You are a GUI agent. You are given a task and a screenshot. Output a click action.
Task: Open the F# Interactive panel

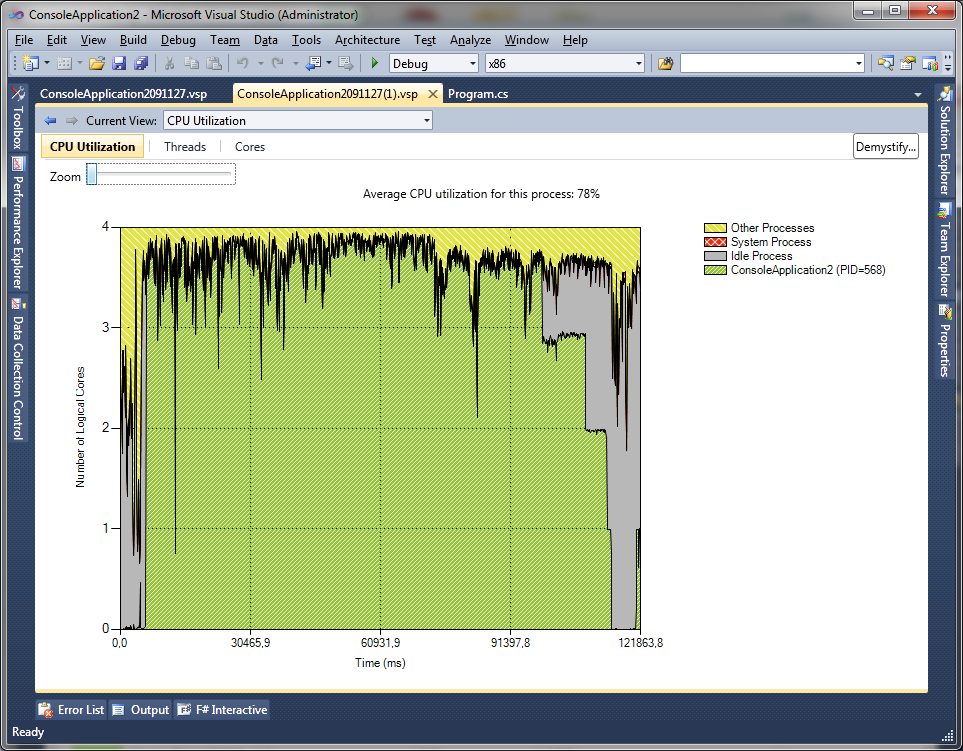click(x=222, y=710)
